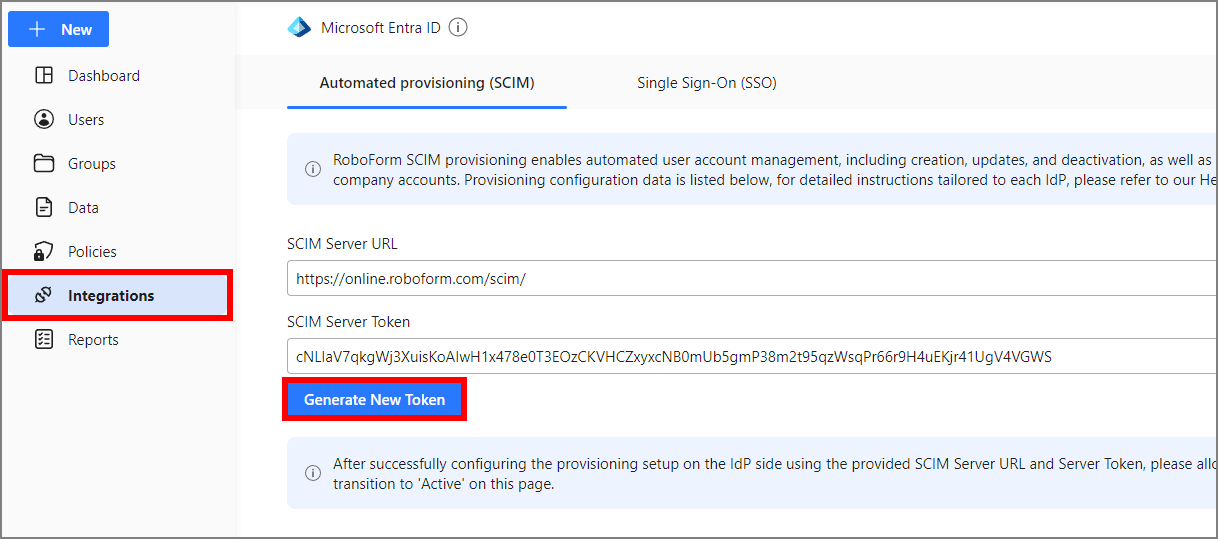Click info icon in RoboForm SCIM banner

[x=314, y=170]
